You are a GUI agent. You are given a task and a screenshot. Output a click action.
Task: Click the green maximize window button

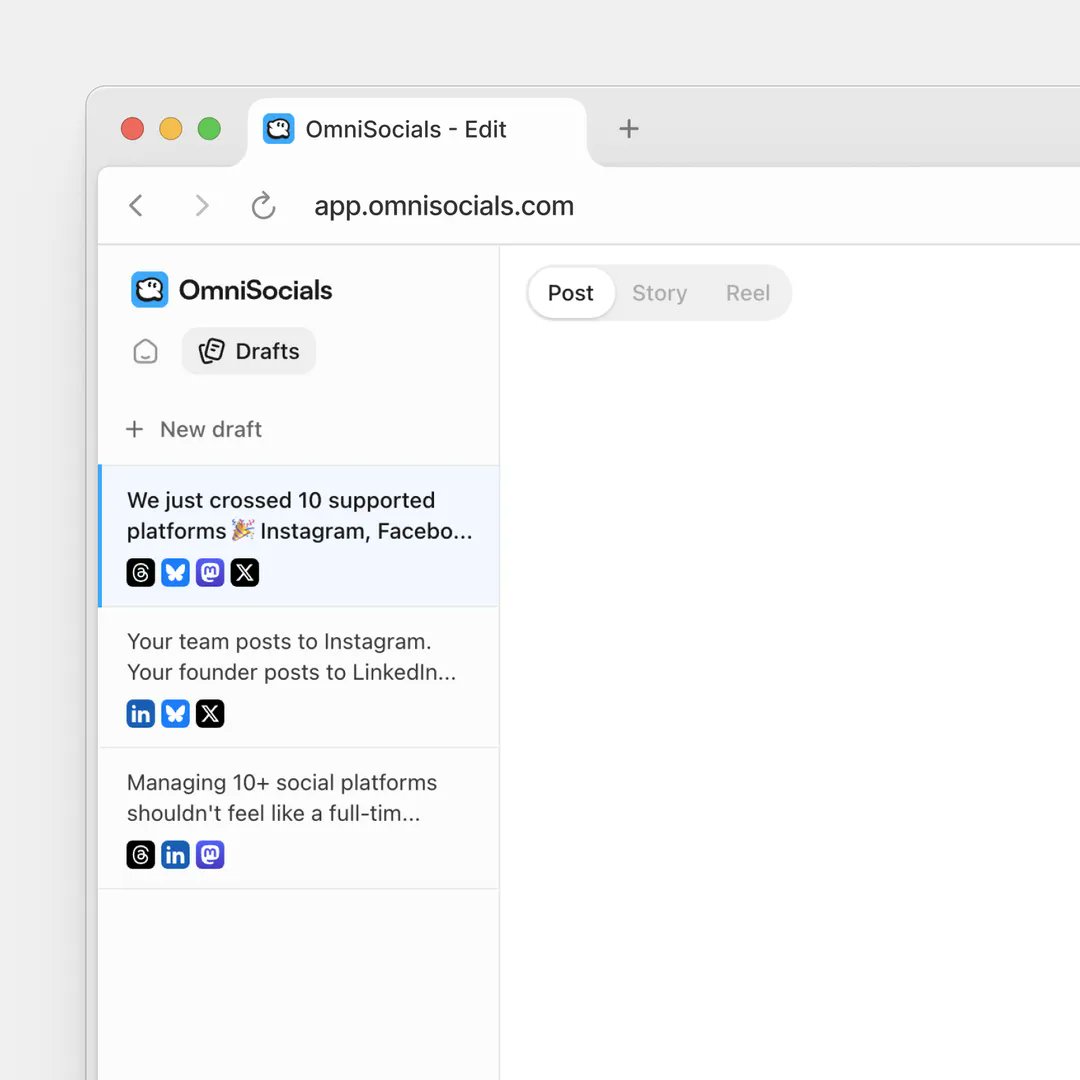coord(209,129)
